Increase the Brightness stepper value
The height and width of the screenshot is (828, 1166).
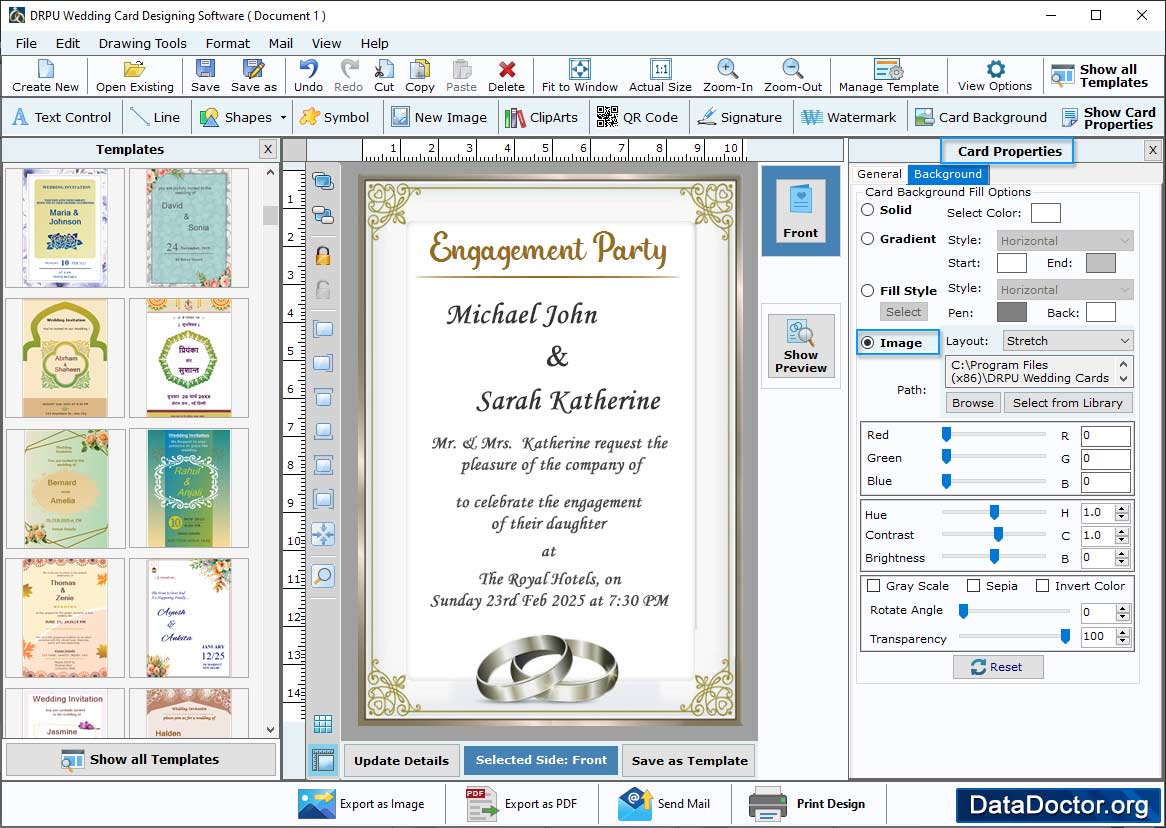(1122, 553)
